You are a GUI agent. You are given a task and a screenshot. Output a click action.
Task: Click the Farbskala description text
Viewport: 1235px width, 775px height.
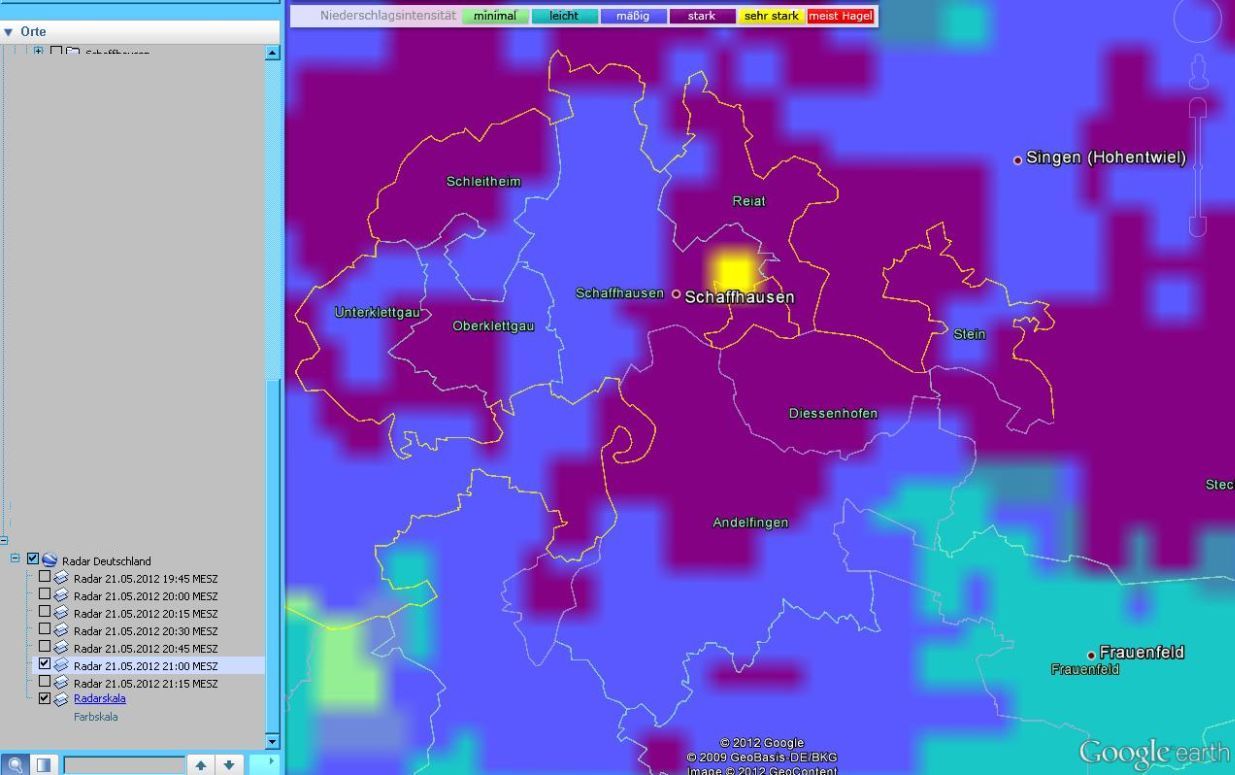[x=96, y=716]
